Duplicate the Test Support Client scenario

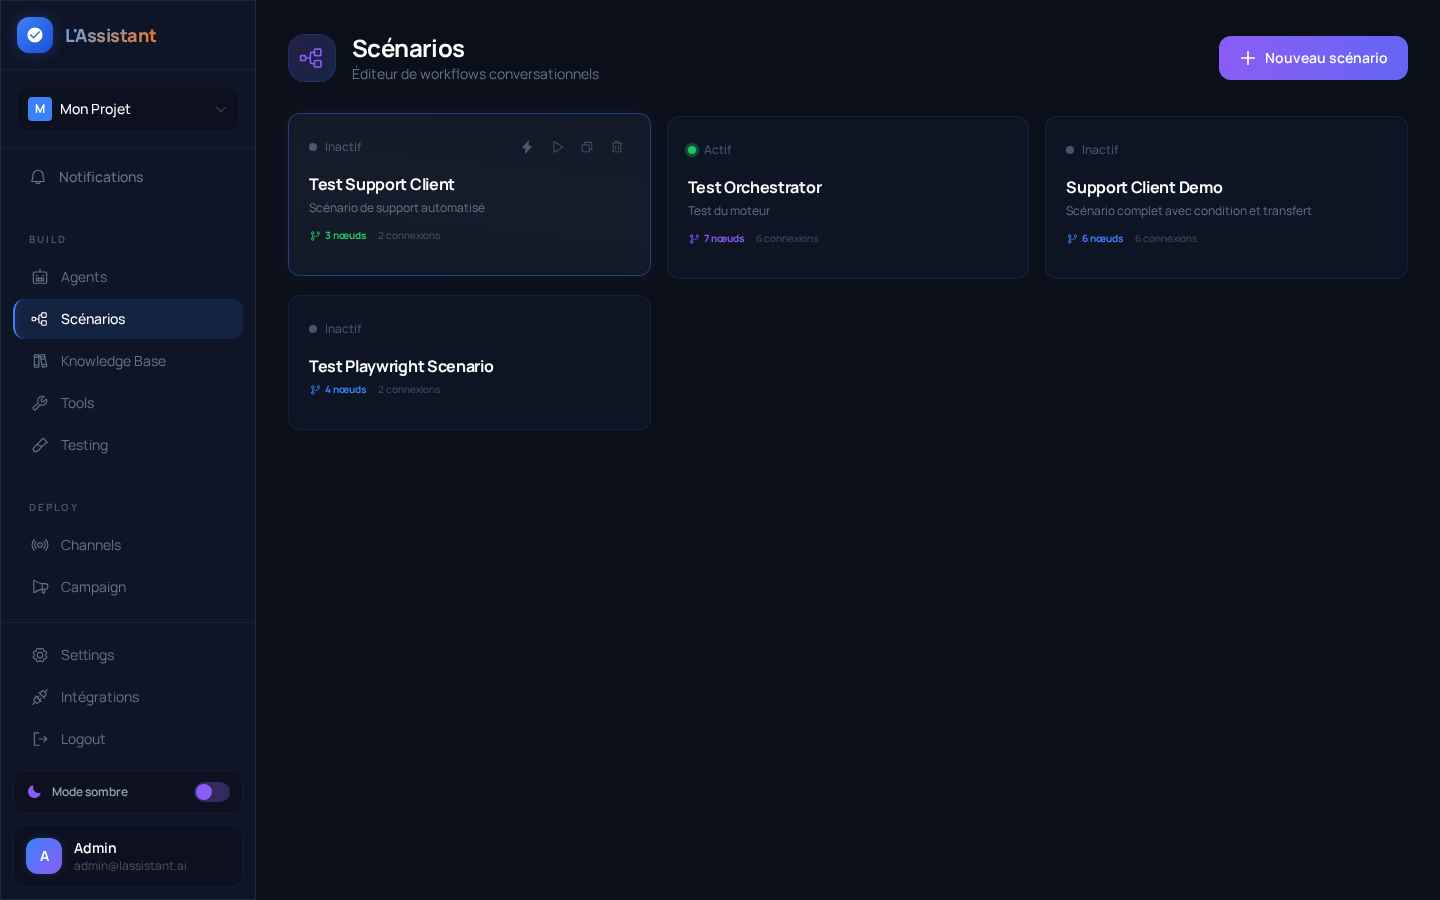tap(587, 147)
